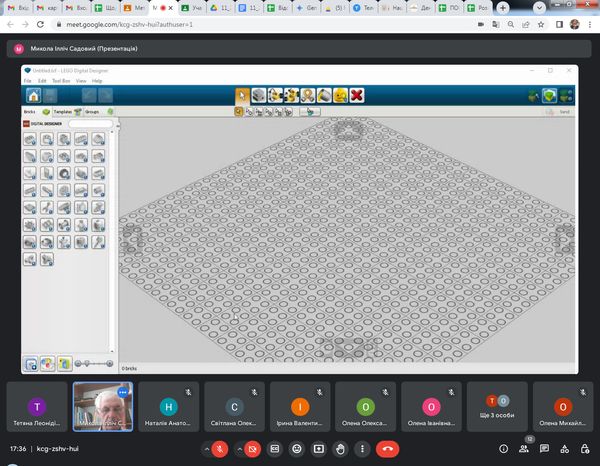Click the Home icon in LEGO Digital Designer
Viewport: 600px width, 466px height.
pyautogui.click(x=33, y=96)
